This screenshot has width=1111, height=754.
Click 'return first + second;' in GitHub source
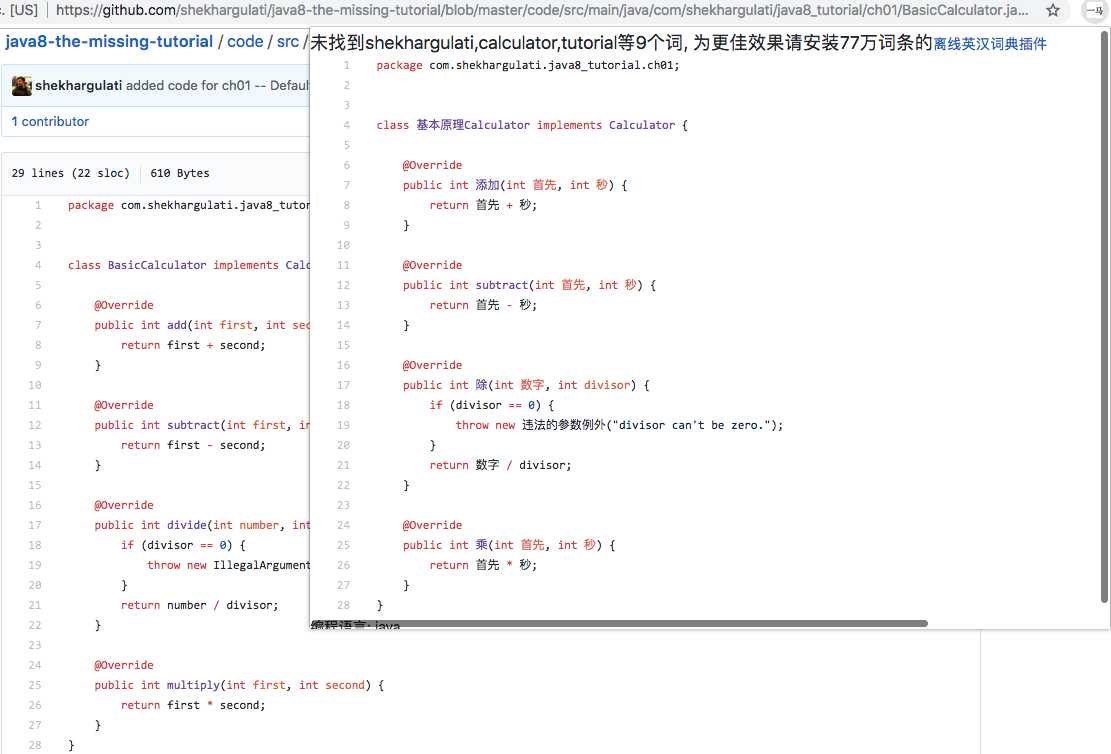[x=193, y=345]
